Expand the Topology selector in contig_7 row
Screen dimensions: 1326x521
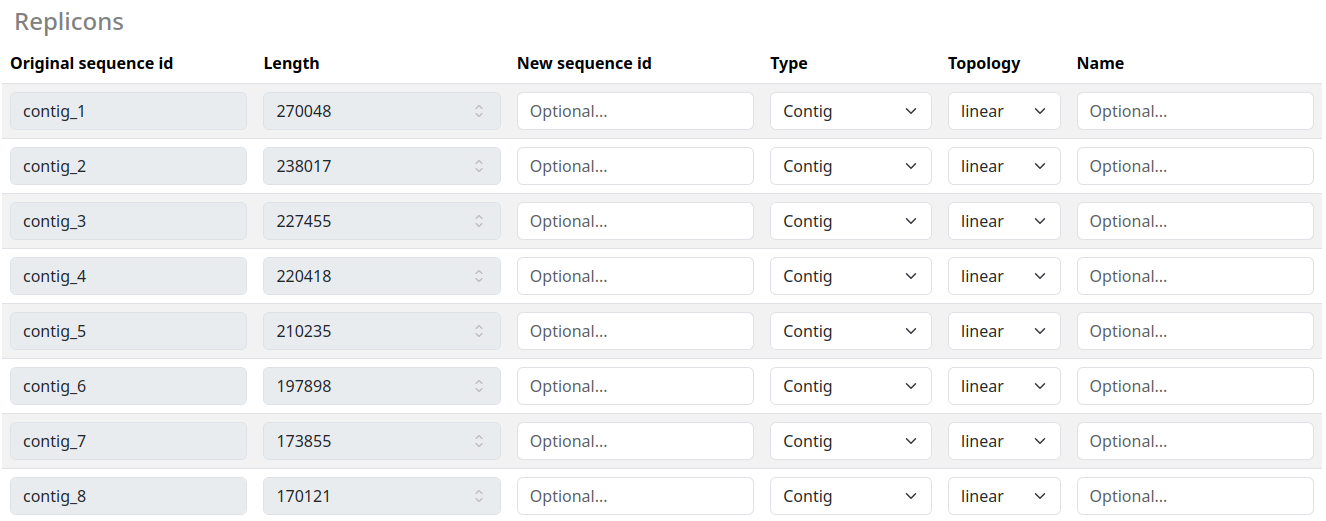(1004, 441)
